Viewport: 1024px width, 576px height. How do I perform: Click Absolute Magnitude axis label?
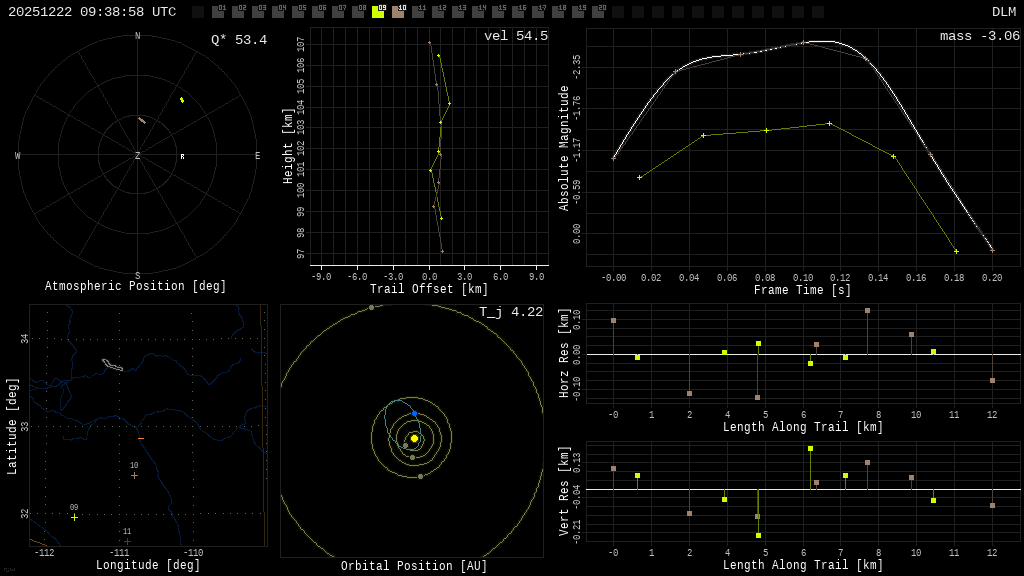(x=564, y=148)
